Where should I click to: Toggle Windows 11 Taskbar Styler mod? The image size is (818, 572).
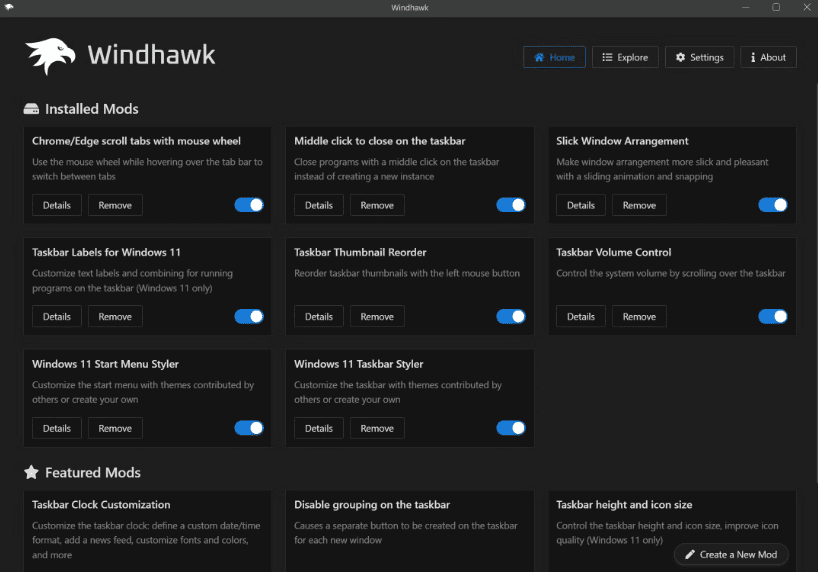point(511,428)
